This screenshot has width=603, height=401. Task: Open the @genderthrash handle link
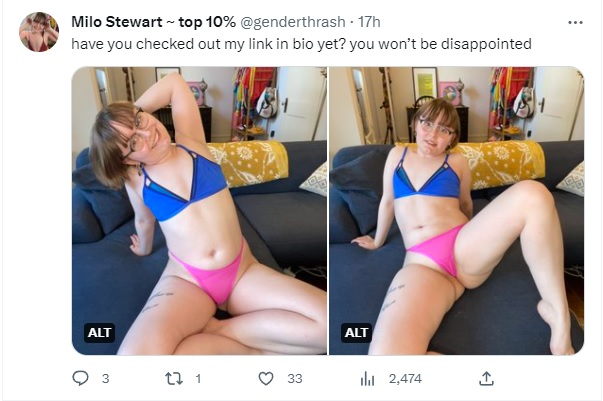tap(293, 22)
